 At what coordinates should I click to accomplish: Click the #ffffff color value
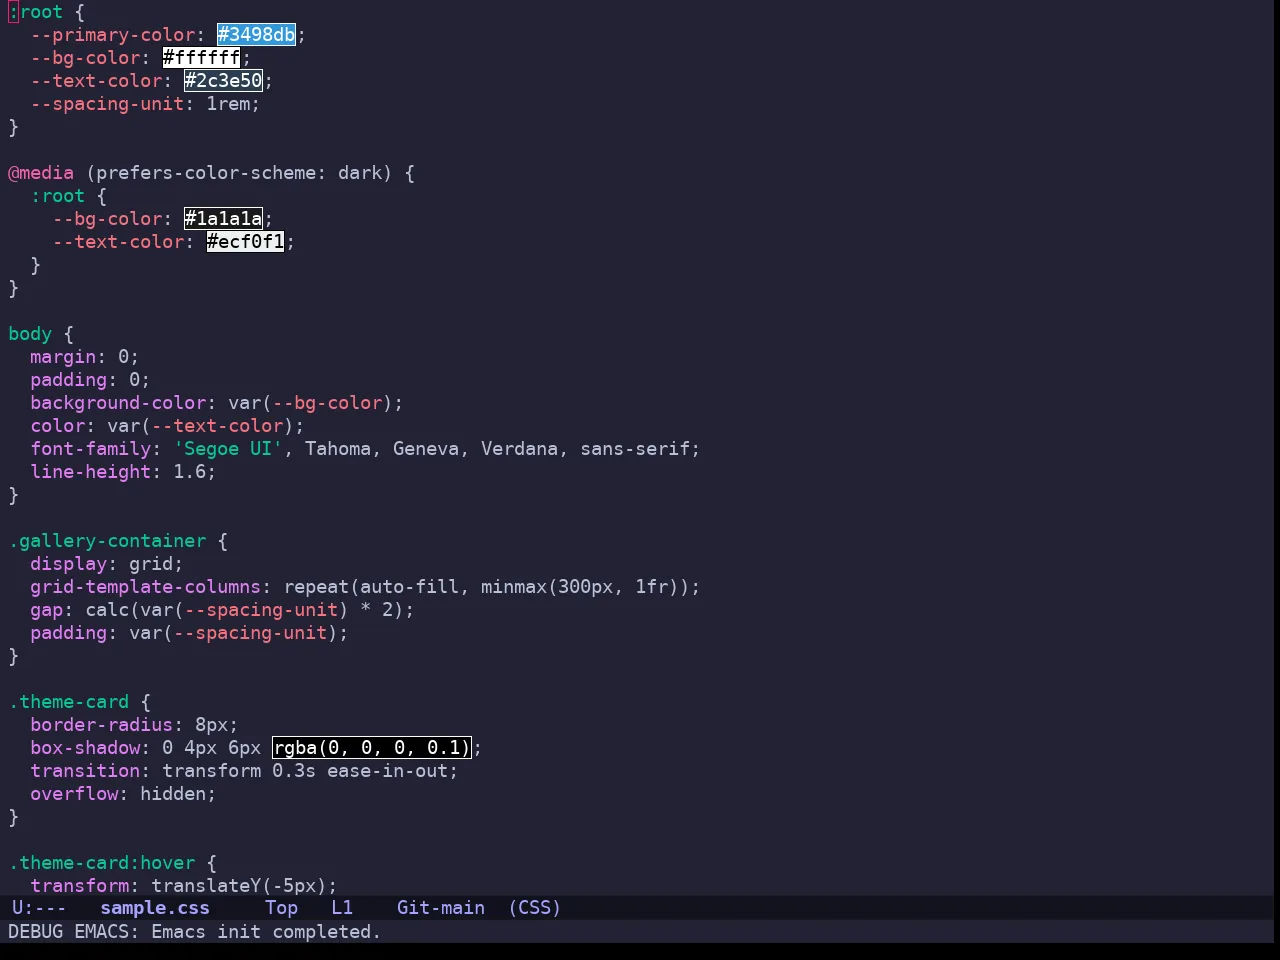[202, 58]
